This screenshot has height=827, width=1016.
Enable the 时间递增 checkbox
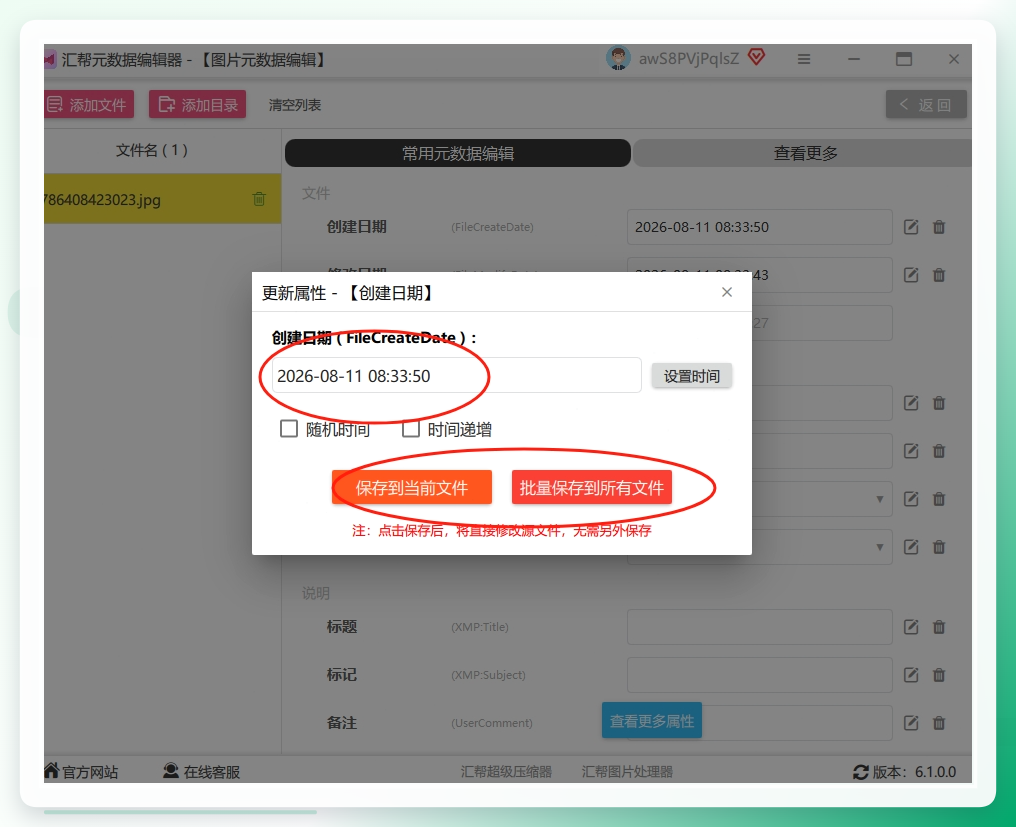tap(411, 428)
